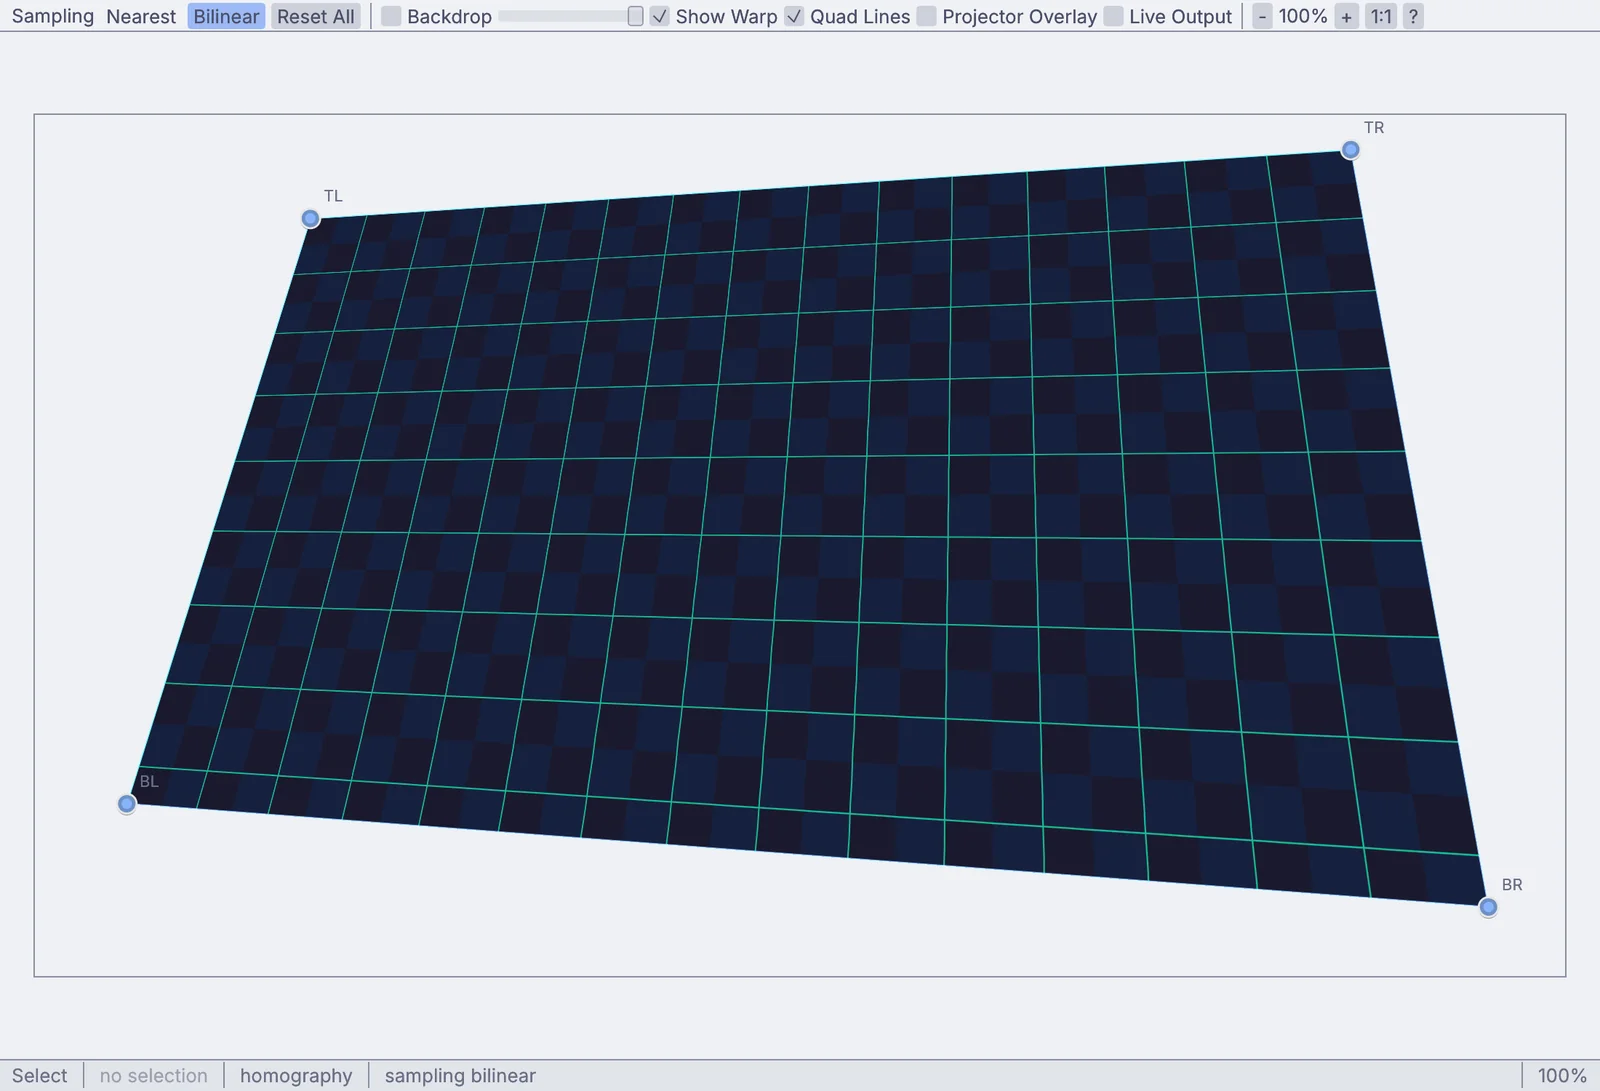
Task: Select the BR corner handle
Action: pyautogui.click(x=1488, y=906)
